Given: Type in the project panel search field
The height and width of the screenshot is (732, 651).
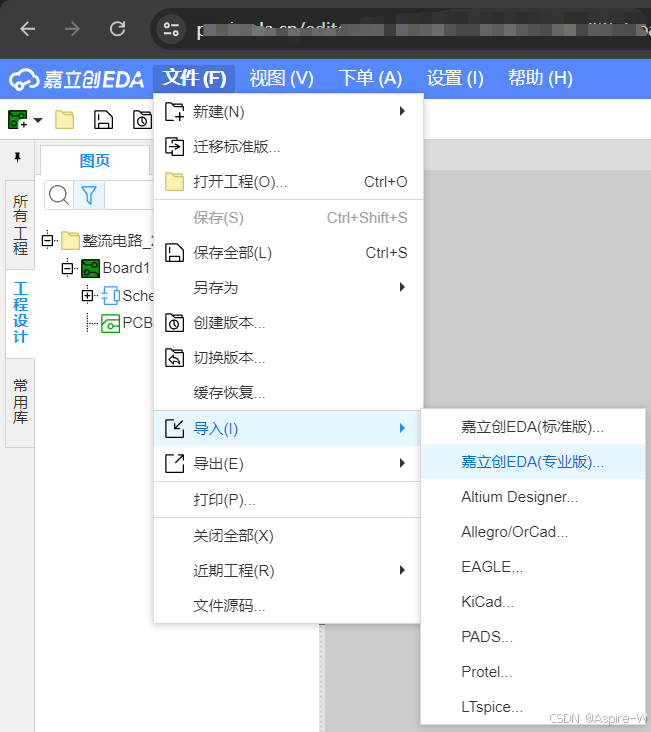Looking at the screenshot, I should (129, 195).
